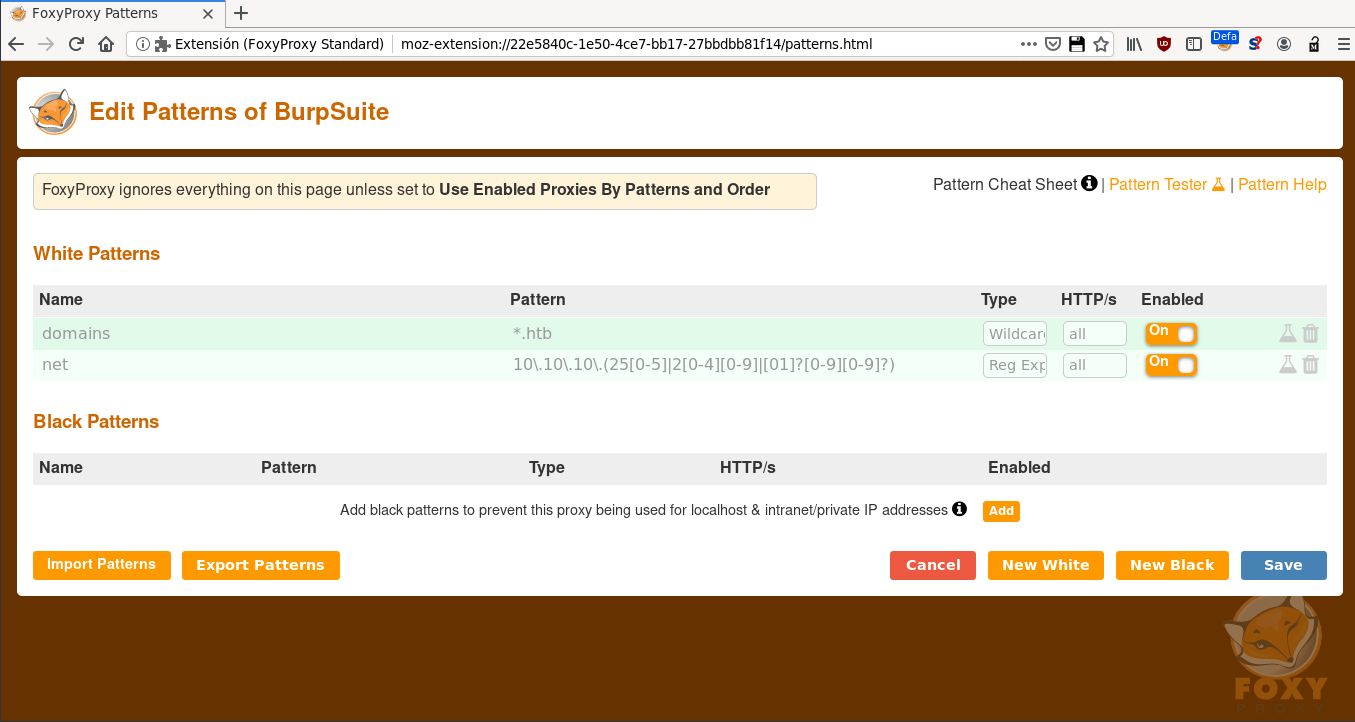The width and height of the screenshot is (1355, 722).
Task: Delete the net pattern
Action: click(1310, 365)
